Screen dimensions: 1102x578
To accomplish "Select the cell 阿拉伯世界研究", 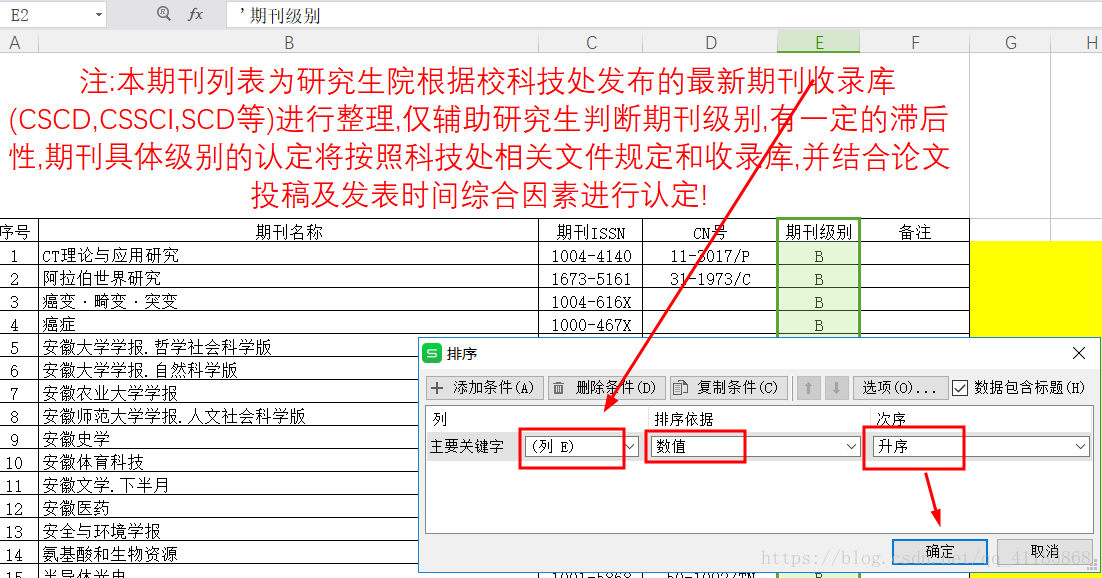I will click(289, 278).
